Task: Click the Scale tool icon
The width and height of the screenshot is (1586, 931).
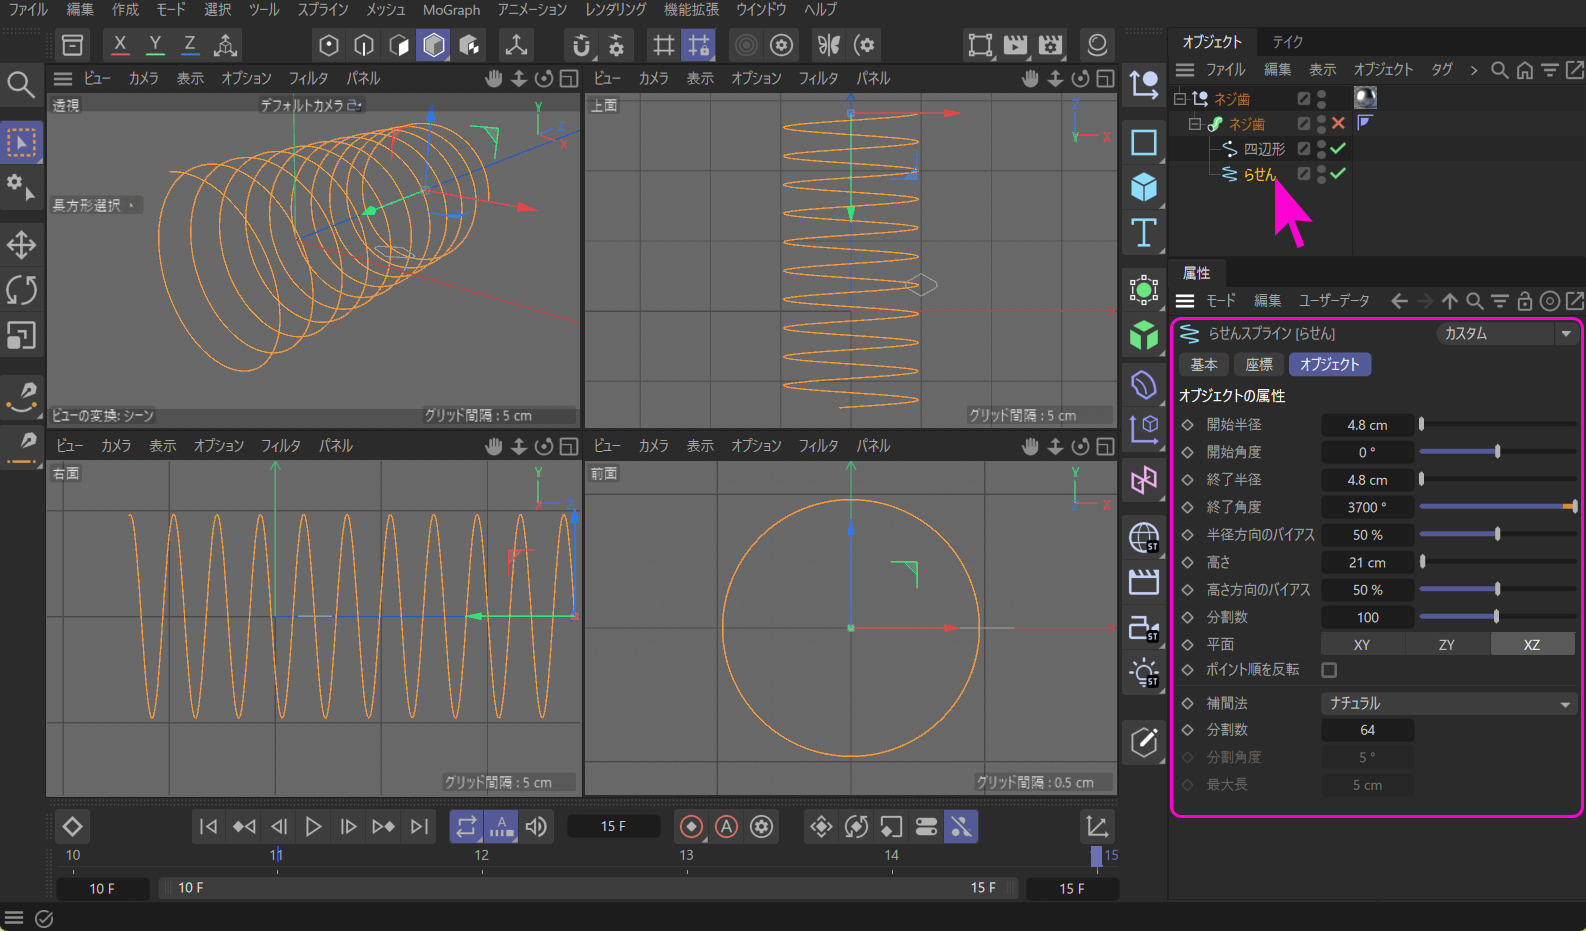Action: (21, 336)
